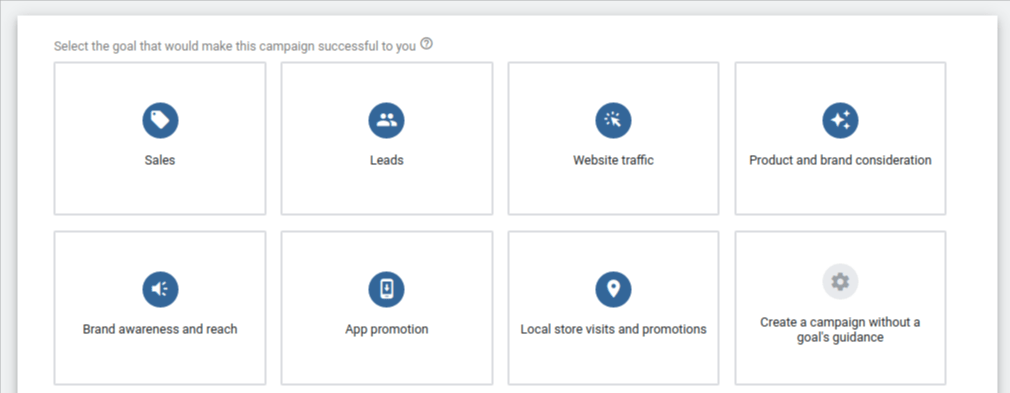Pick the Leads label text
1010x393 pixels.
click(x=386, y=160)
